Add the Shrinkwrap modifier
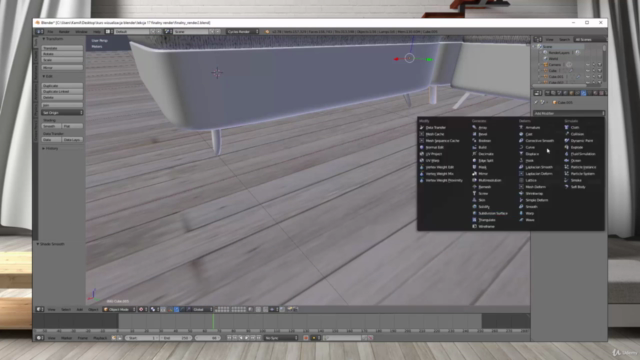This screenshot has height=360, width=640. (534, 193)
